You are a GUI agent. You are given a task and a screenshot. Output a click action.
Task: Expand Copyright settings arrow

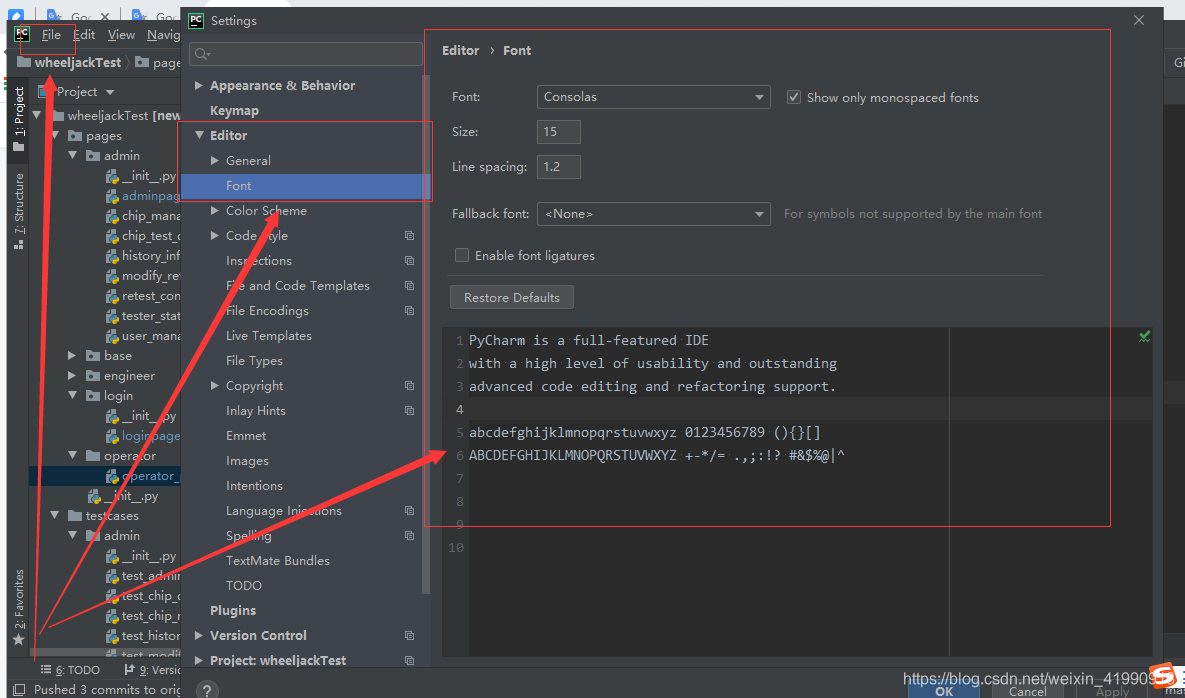(215, 385)
